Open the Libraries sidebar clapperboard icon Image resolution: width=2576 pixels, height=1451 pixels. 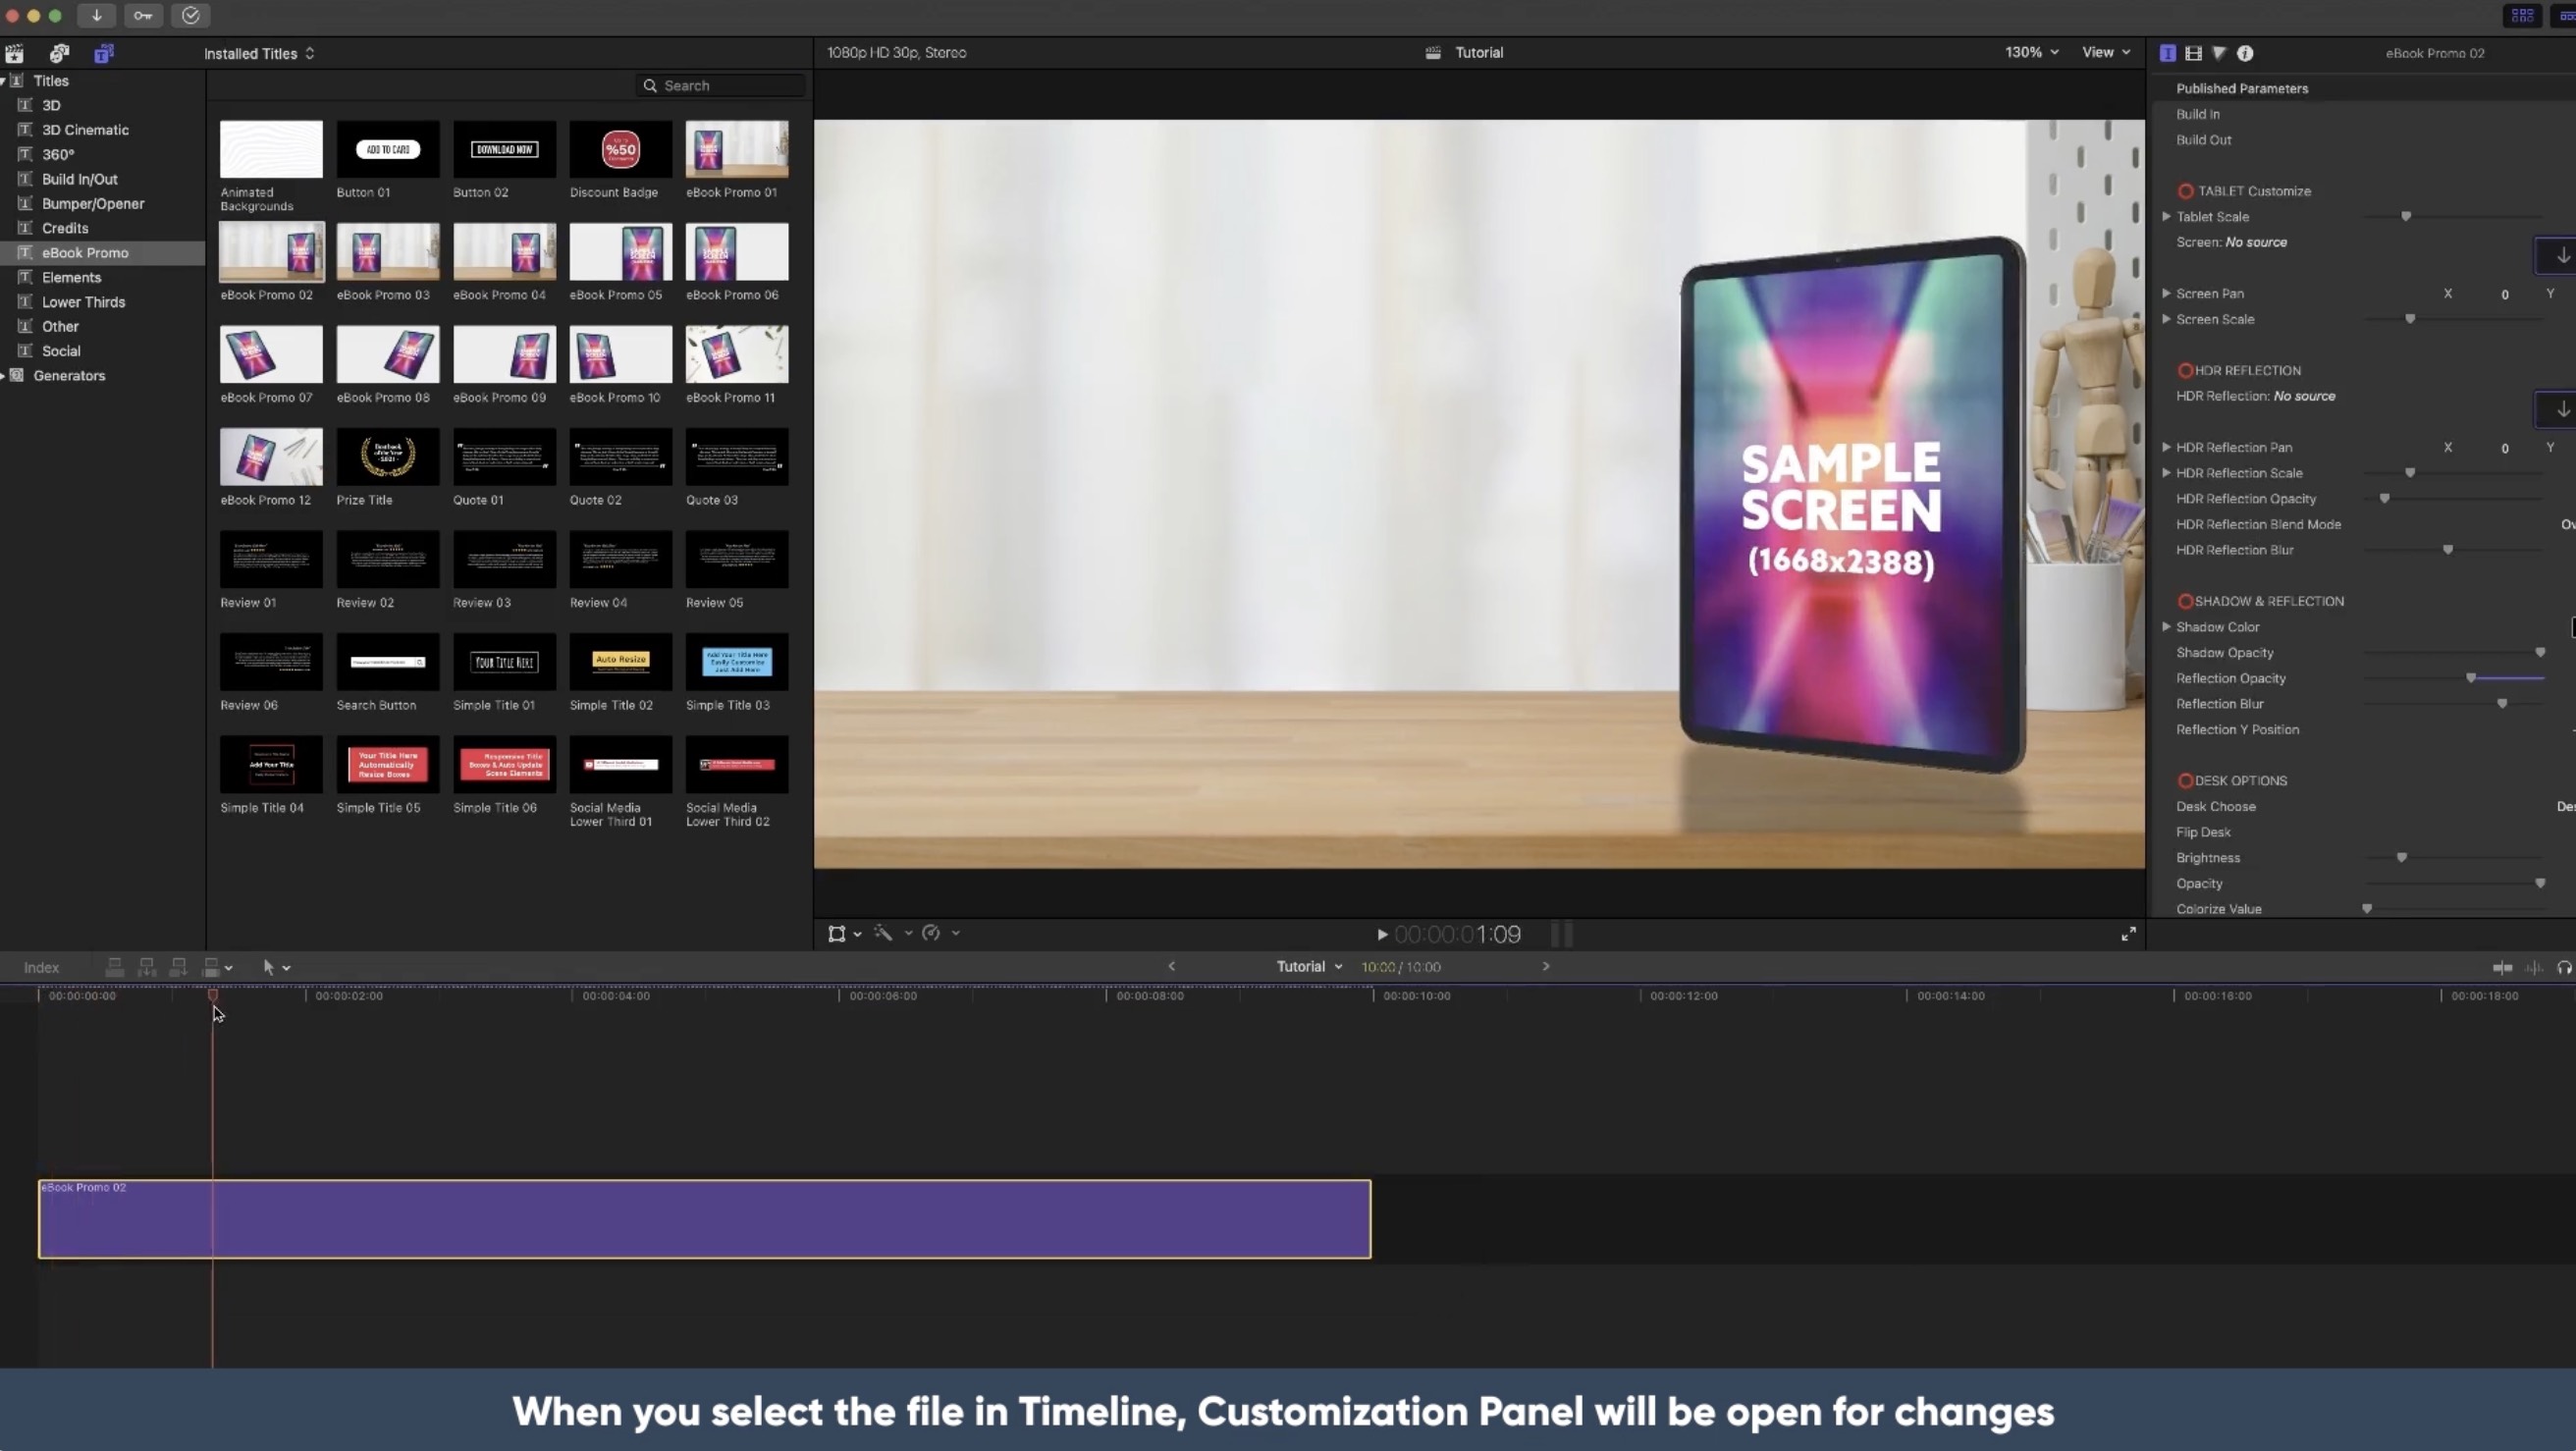[x=14, y=53]
